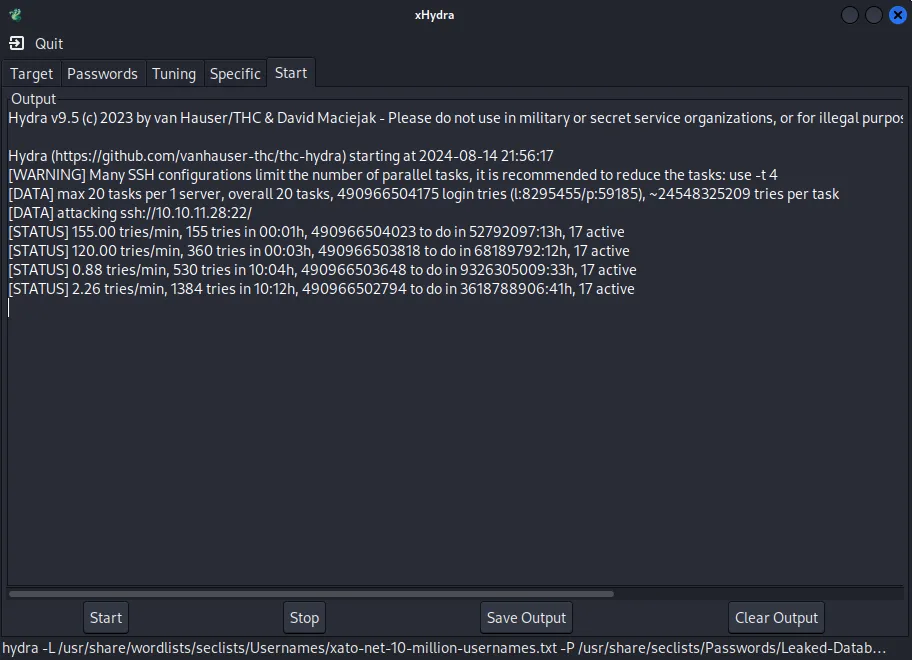The width and height of the screenshot is (912, 660).
Task: Stop the running Hydra attack
Action: coord(304,618)
